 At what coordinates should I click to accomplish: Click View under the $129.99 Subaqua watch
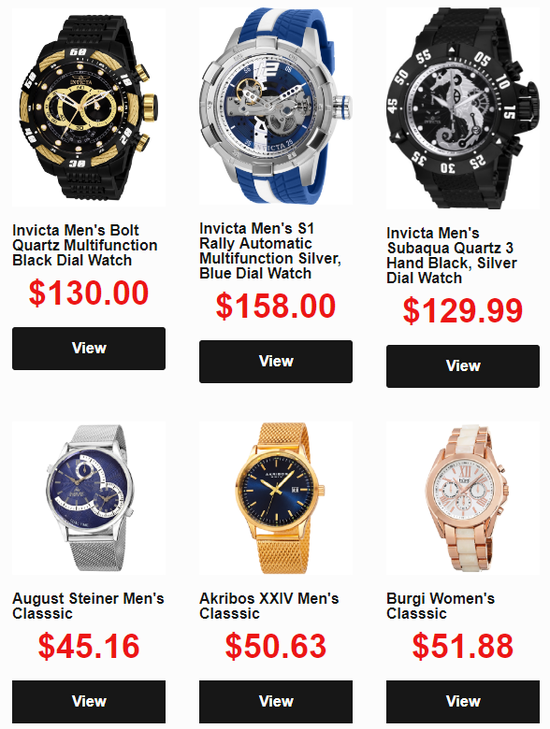tap(463, 366)
